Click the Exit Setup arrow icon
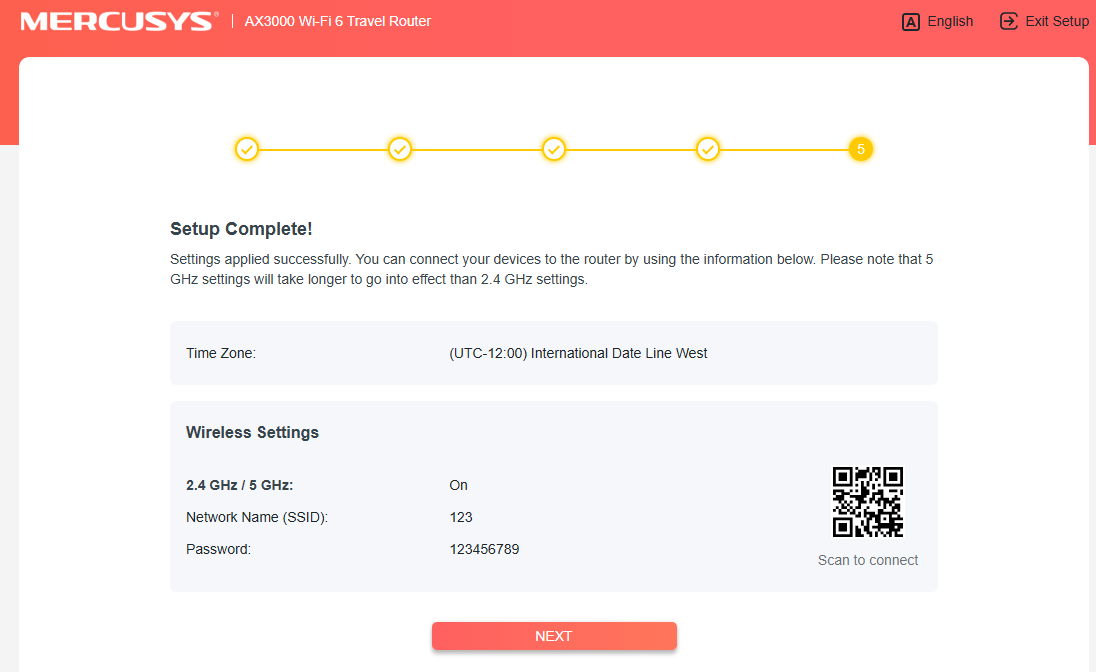This screenshot has width=1096, height=672. click(x=1009, y=21)
